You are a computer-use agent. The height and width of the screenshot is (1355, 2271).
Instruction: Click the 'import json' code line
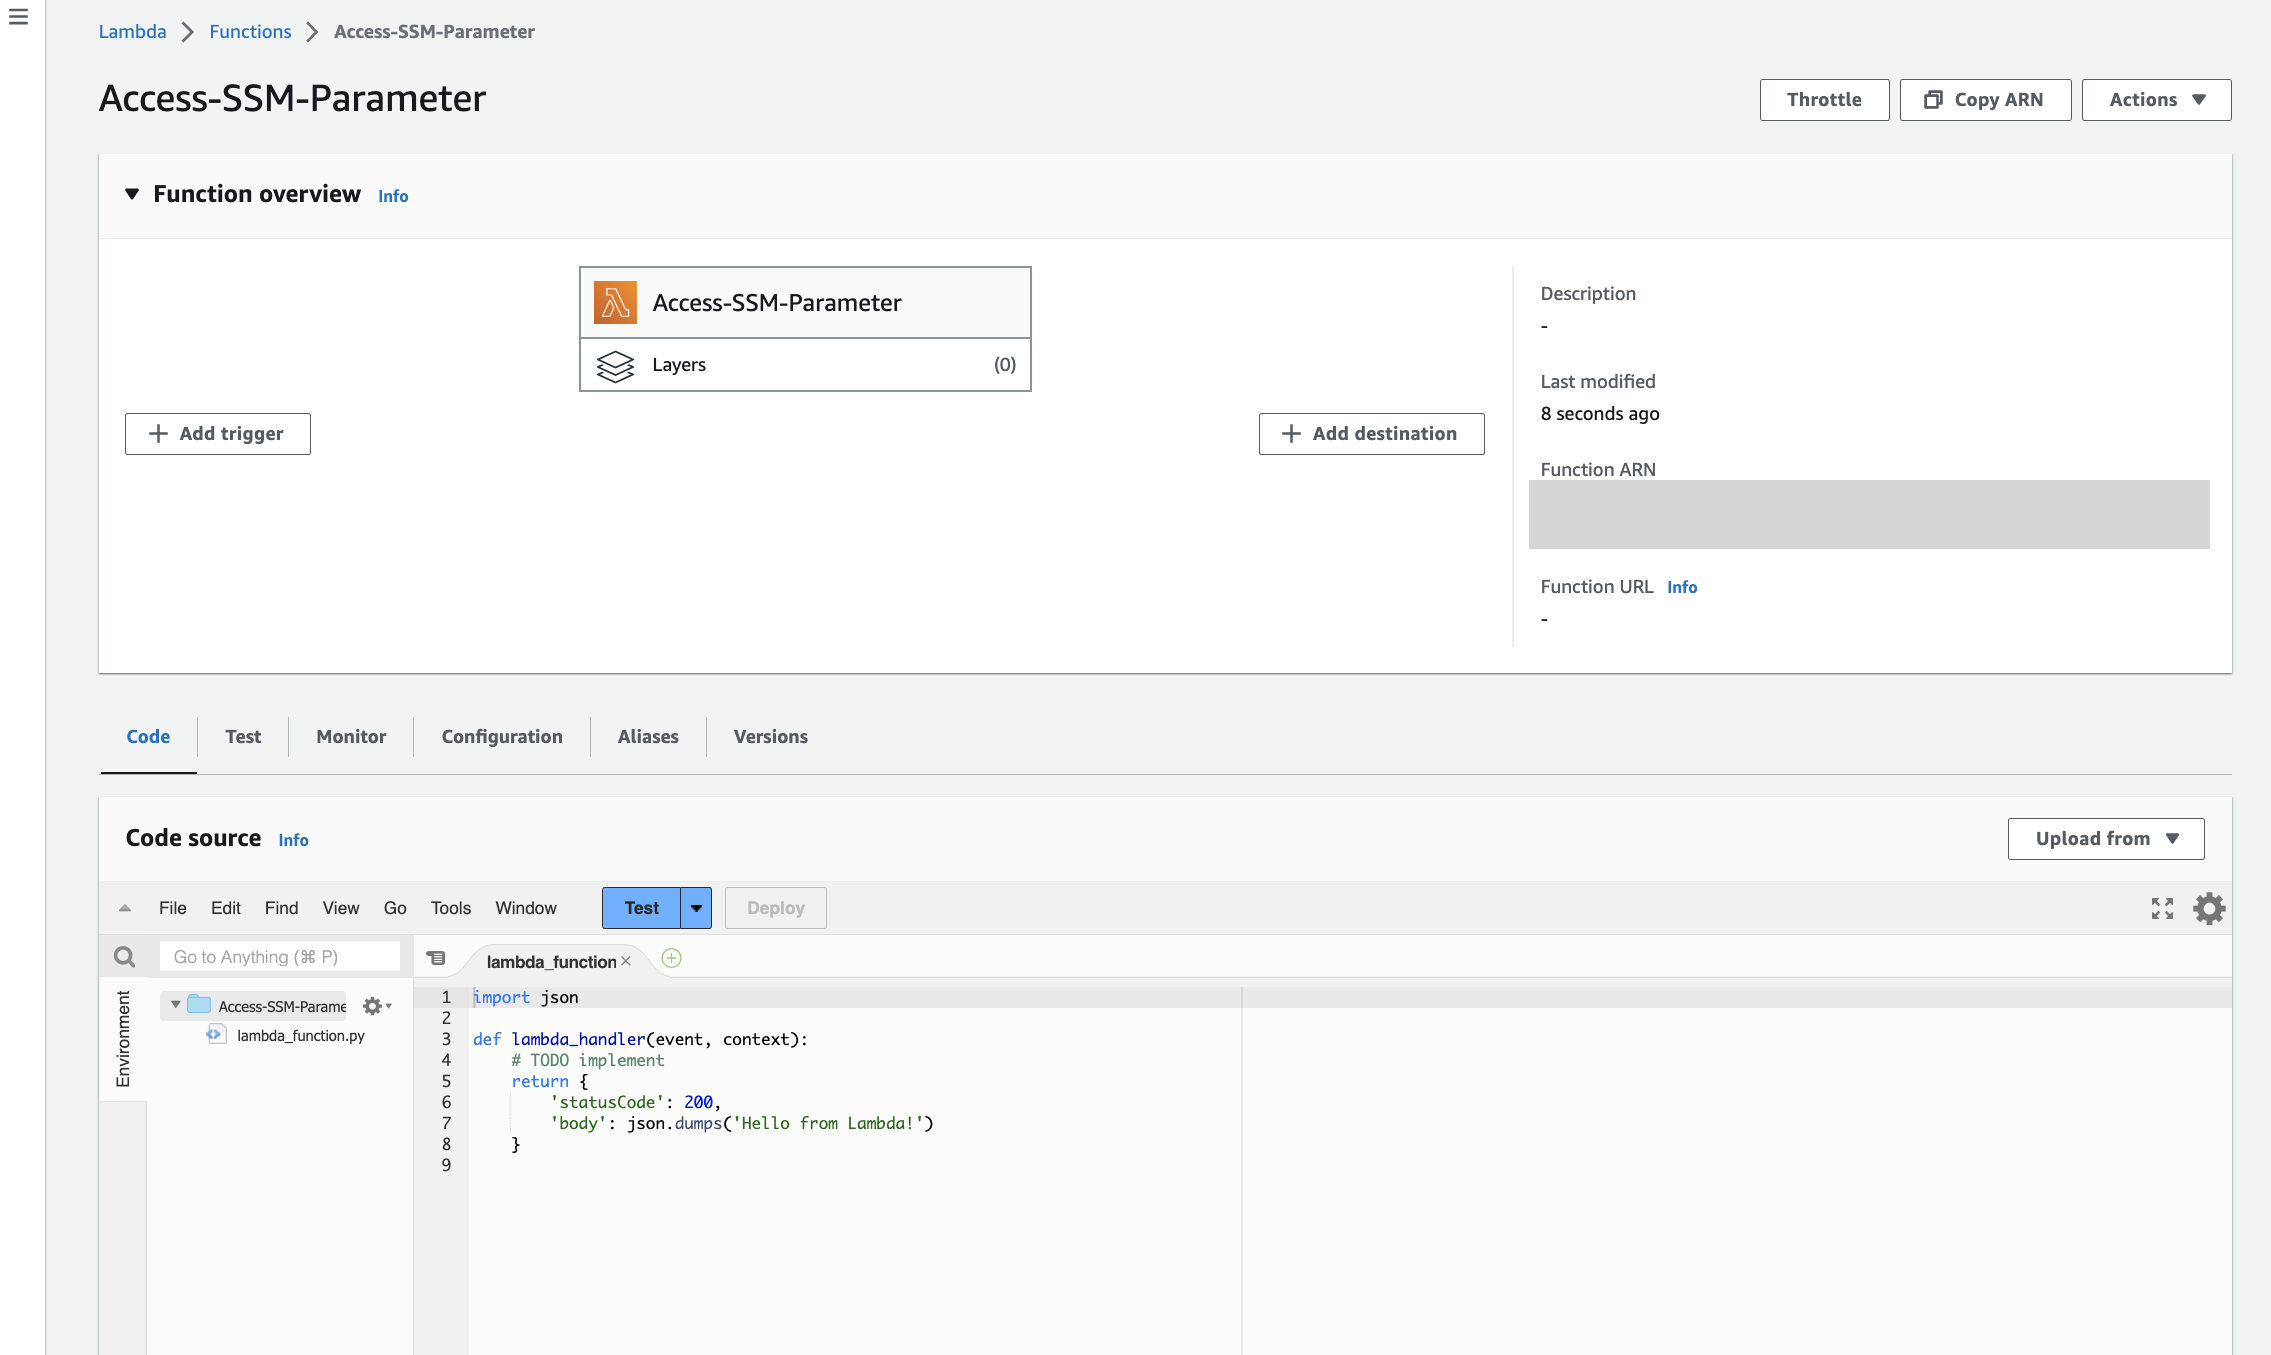click(526, 997)
